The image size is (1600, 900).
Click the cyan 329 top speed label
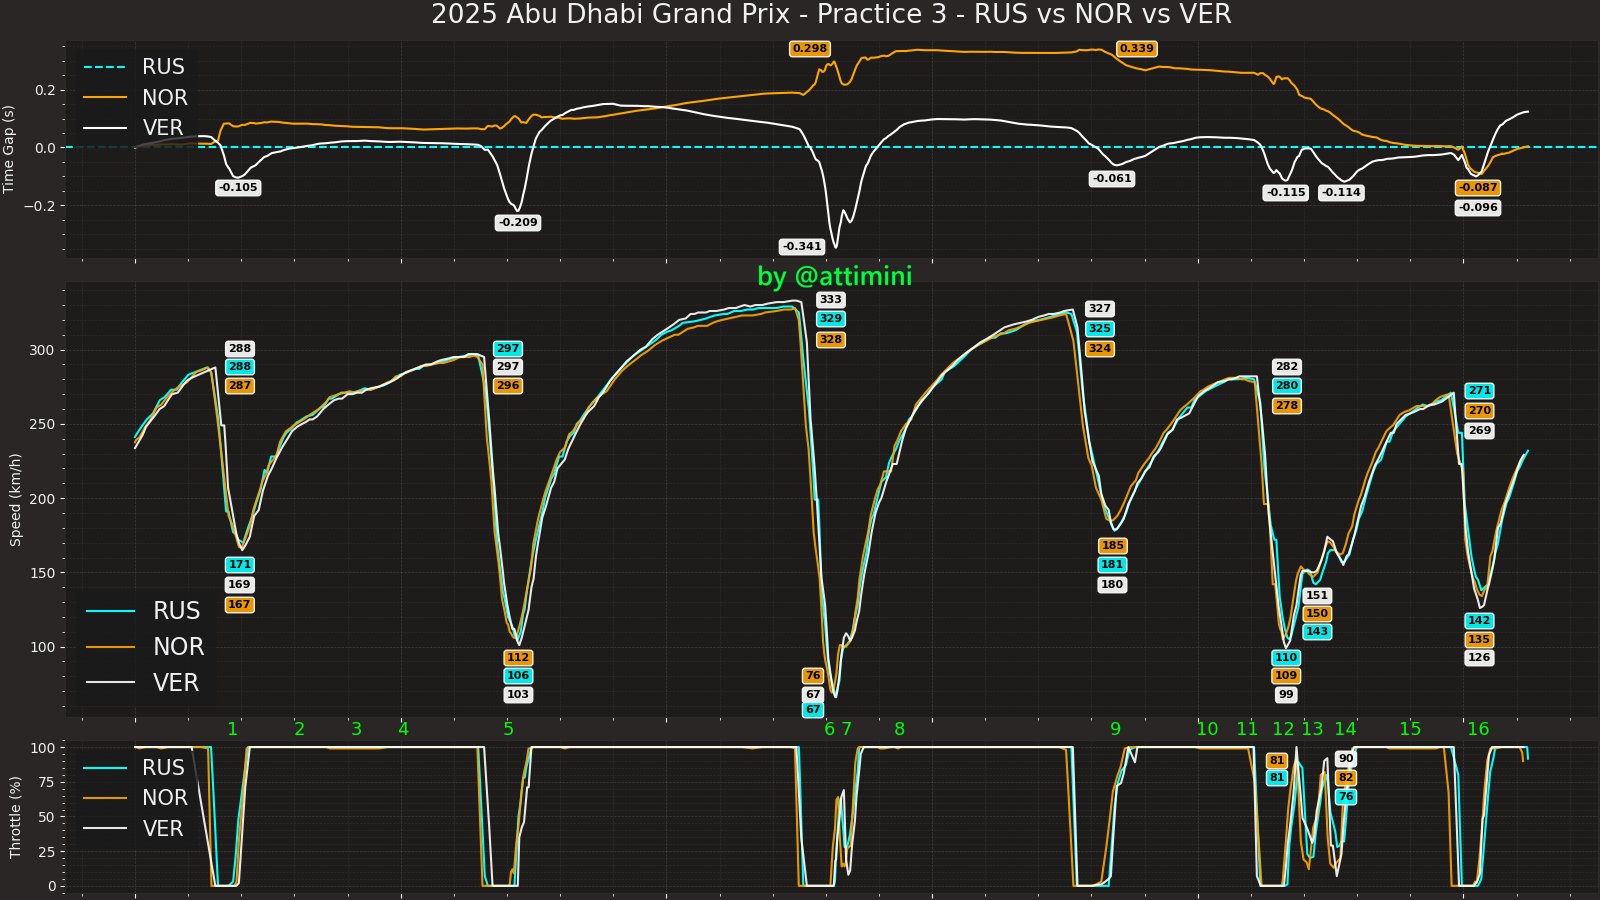click(830, 319)
